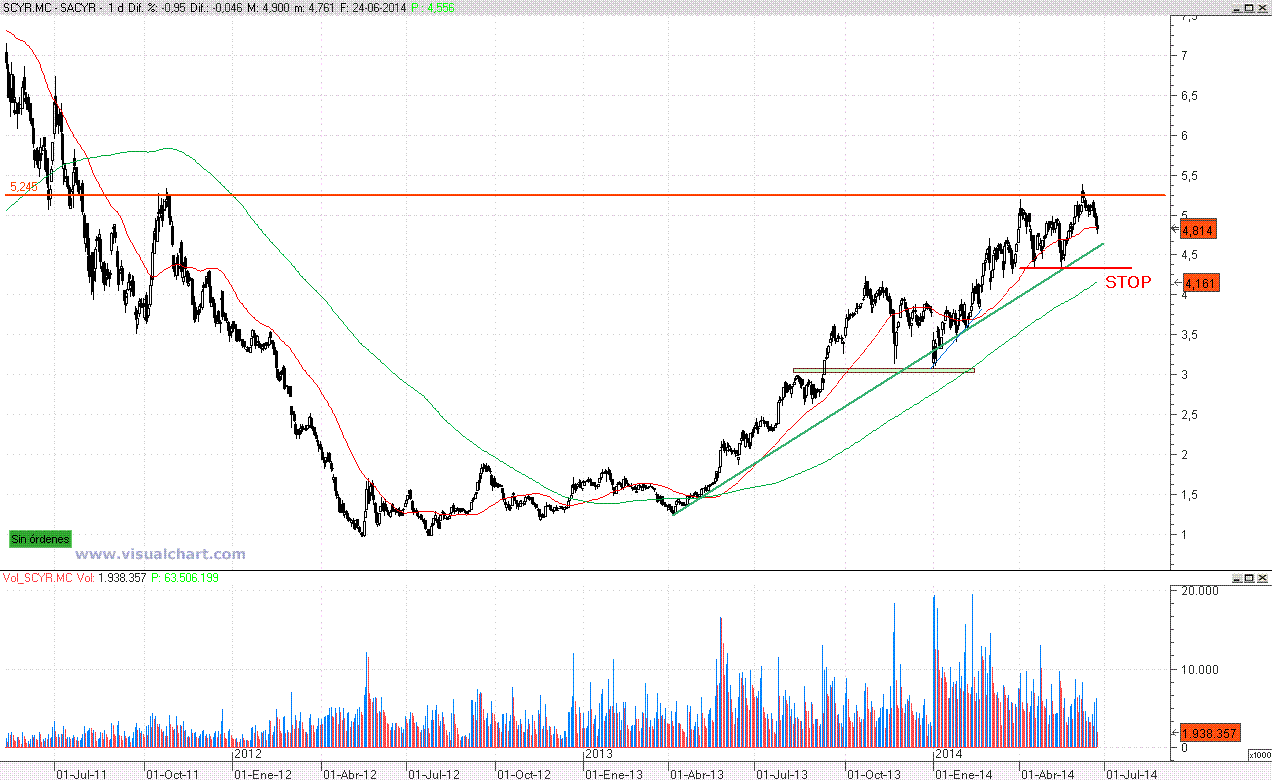Click the 01-Jul-14 date axis label
Viewport: 1272px width, 781px height.
coord(1131,774)
